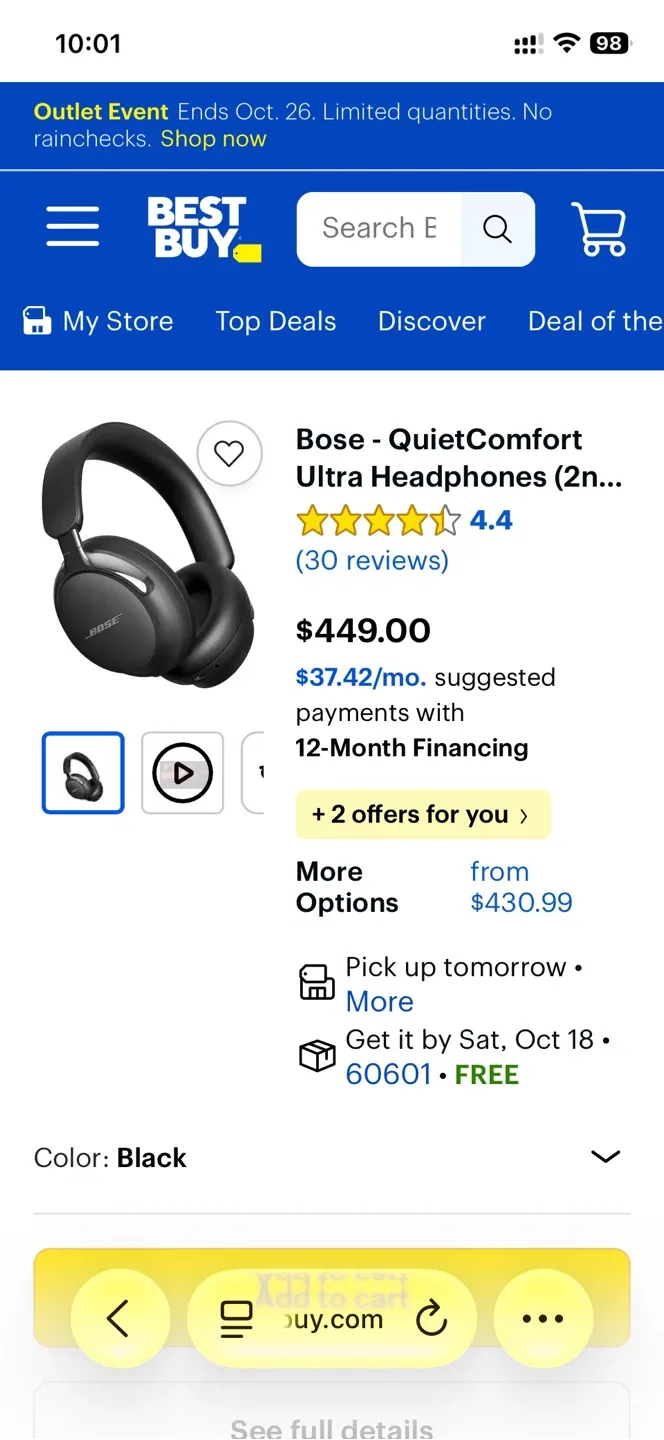
Task: Save headphones with the heart icon
Action: coord(229,455)
